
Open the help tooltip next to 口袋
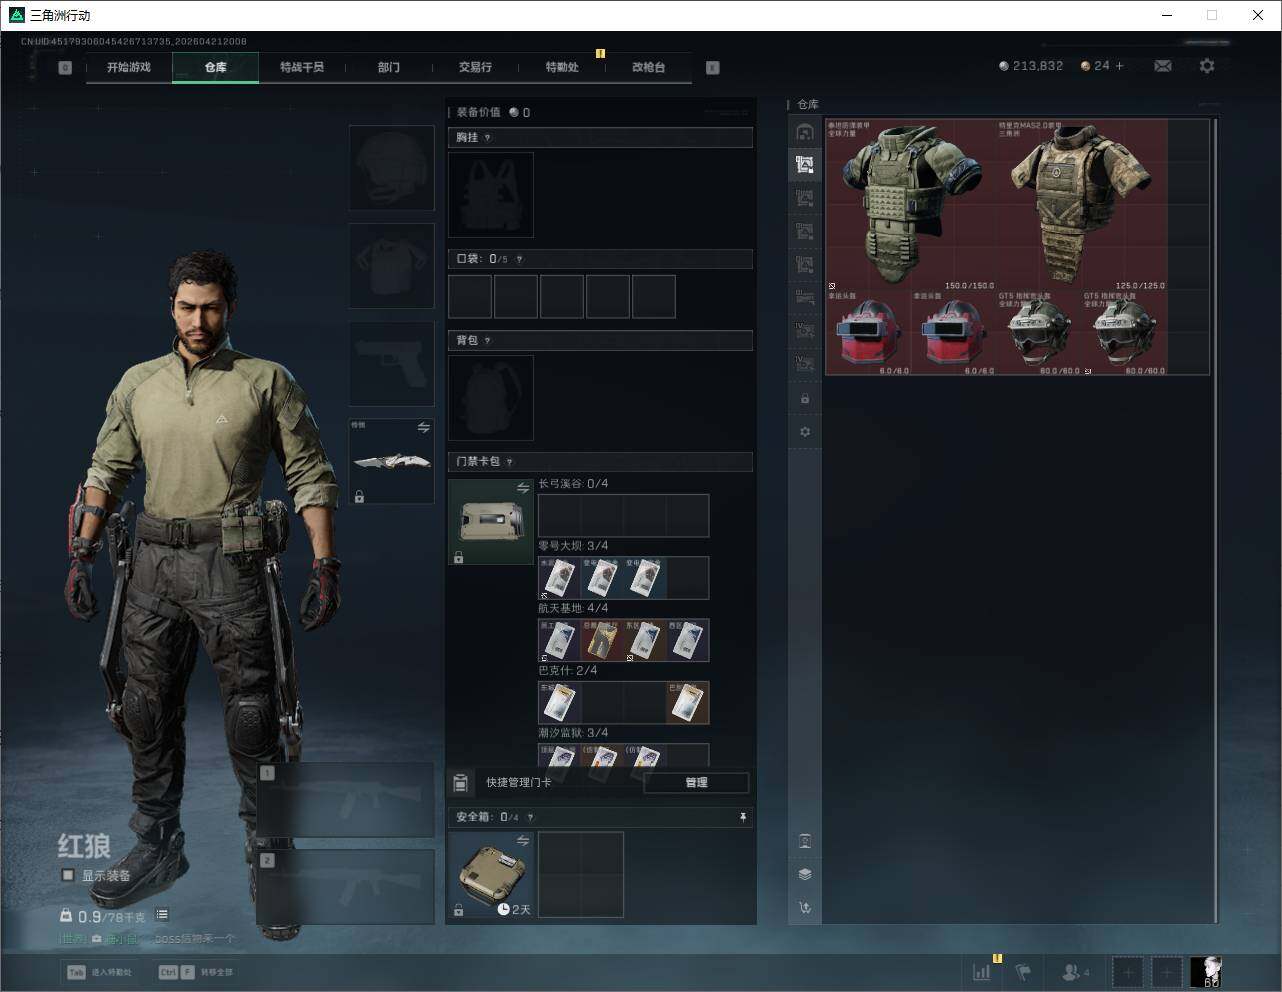519,259
